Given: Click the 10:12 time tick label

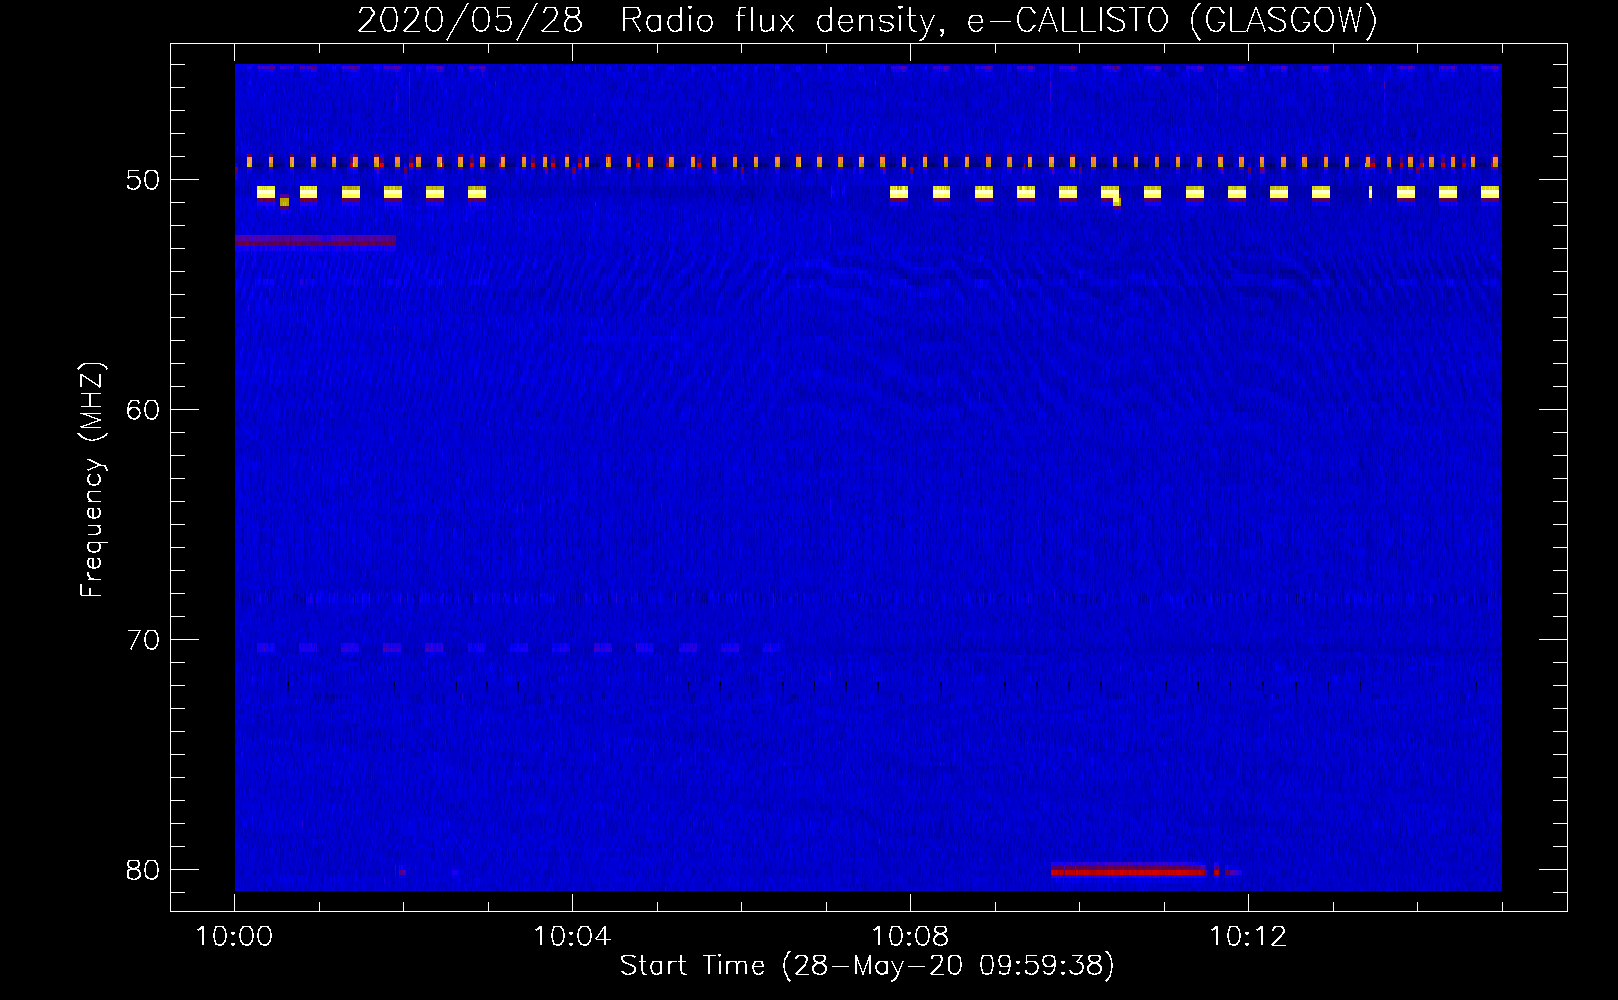Looking at the screenshot, I should pos(1248,937).
